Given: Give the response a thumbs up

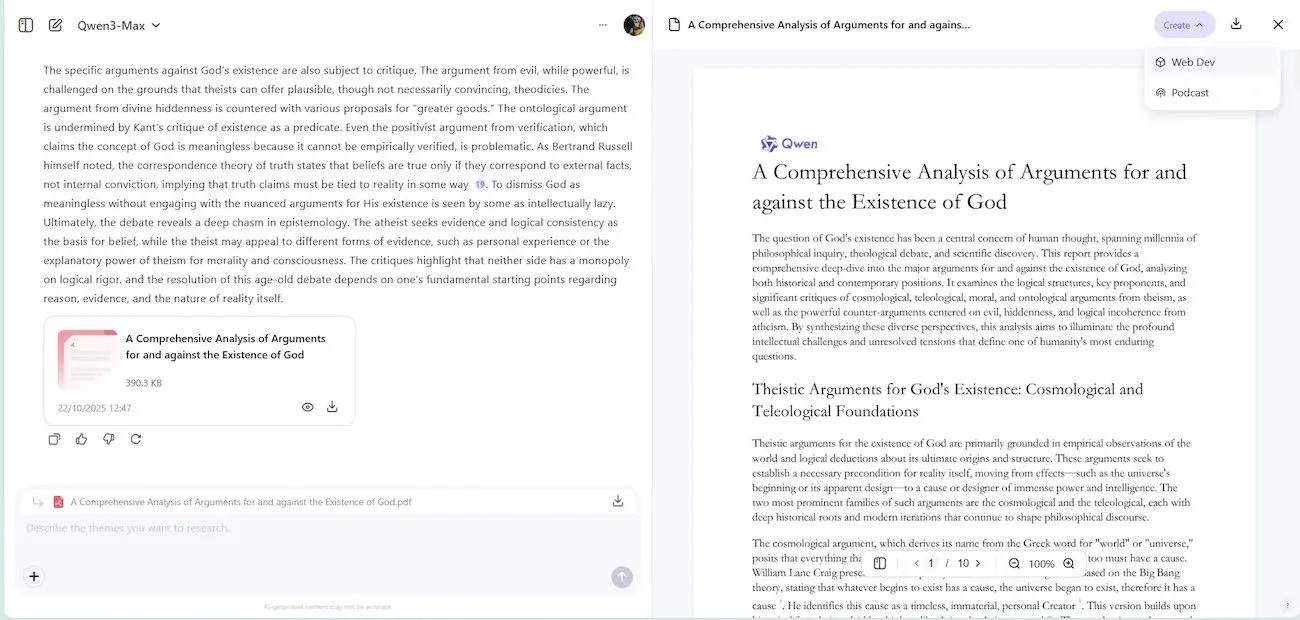Looking at the screenshot, I should 81,439.
